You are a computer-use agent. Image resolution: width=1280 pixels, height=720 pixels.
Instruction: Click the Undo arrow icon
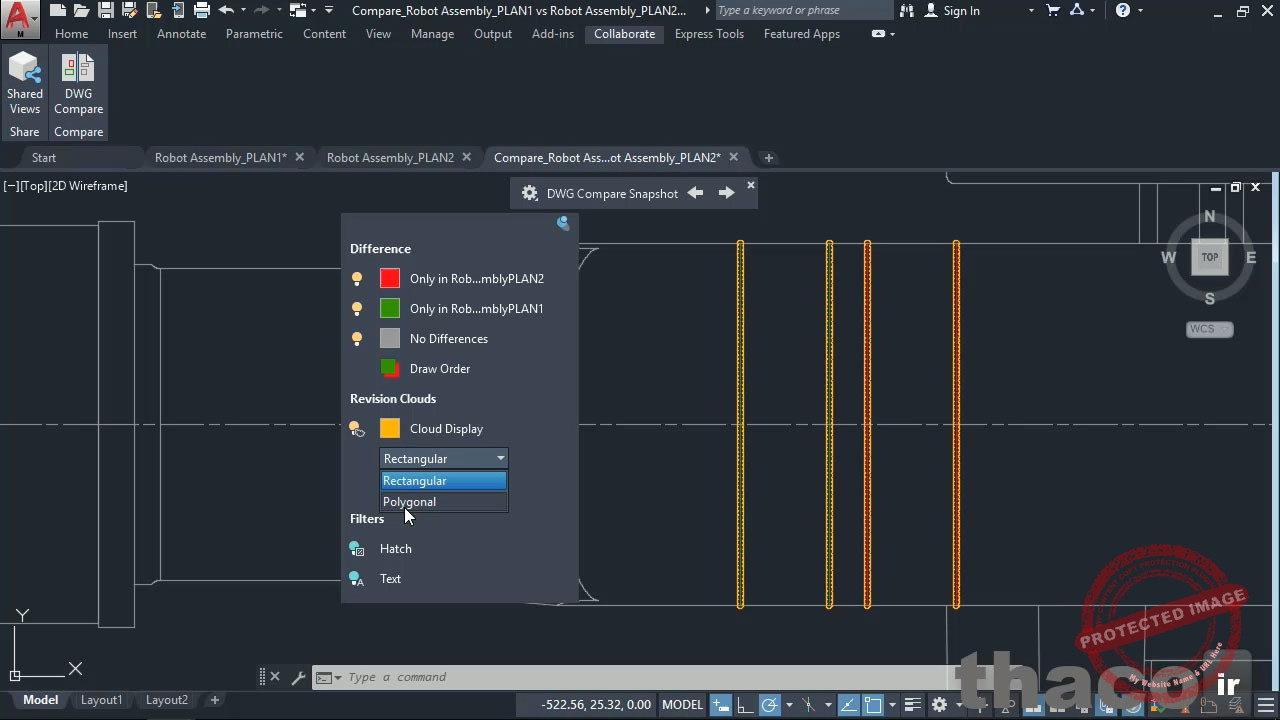[x=226, y=10]
